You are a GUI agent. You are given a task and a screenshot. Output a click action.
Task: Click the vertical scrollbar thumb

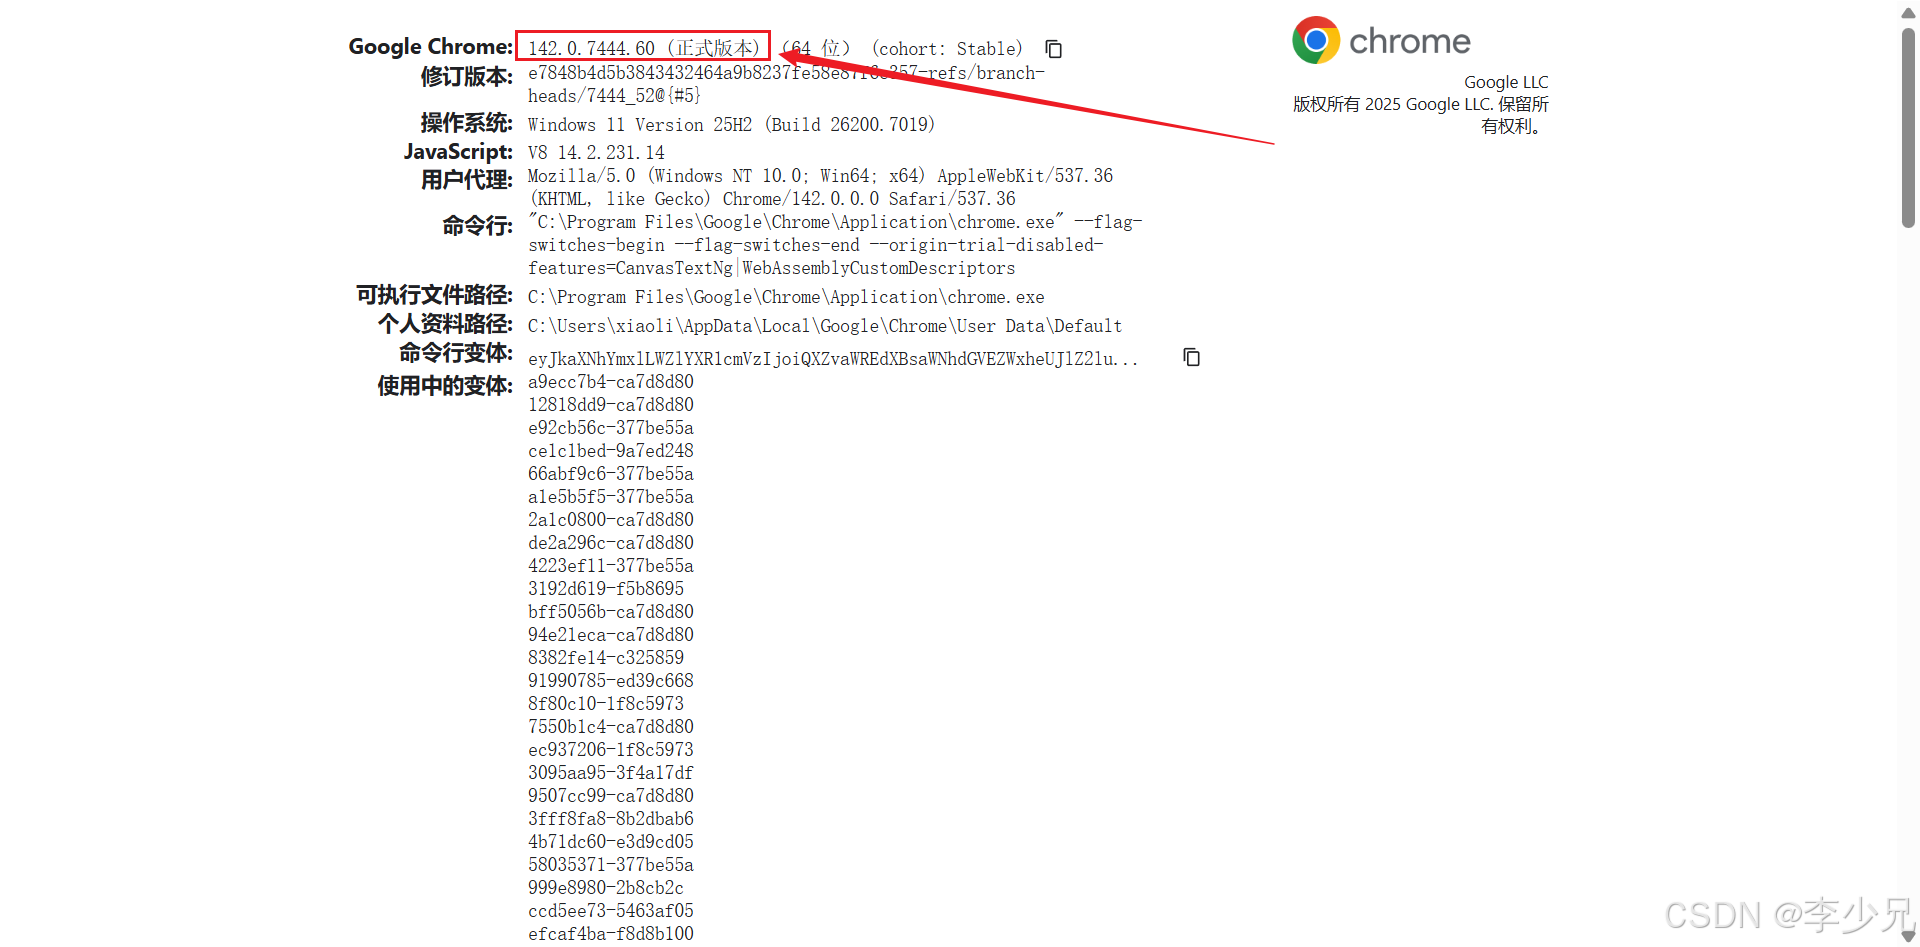click(1908, 128)
